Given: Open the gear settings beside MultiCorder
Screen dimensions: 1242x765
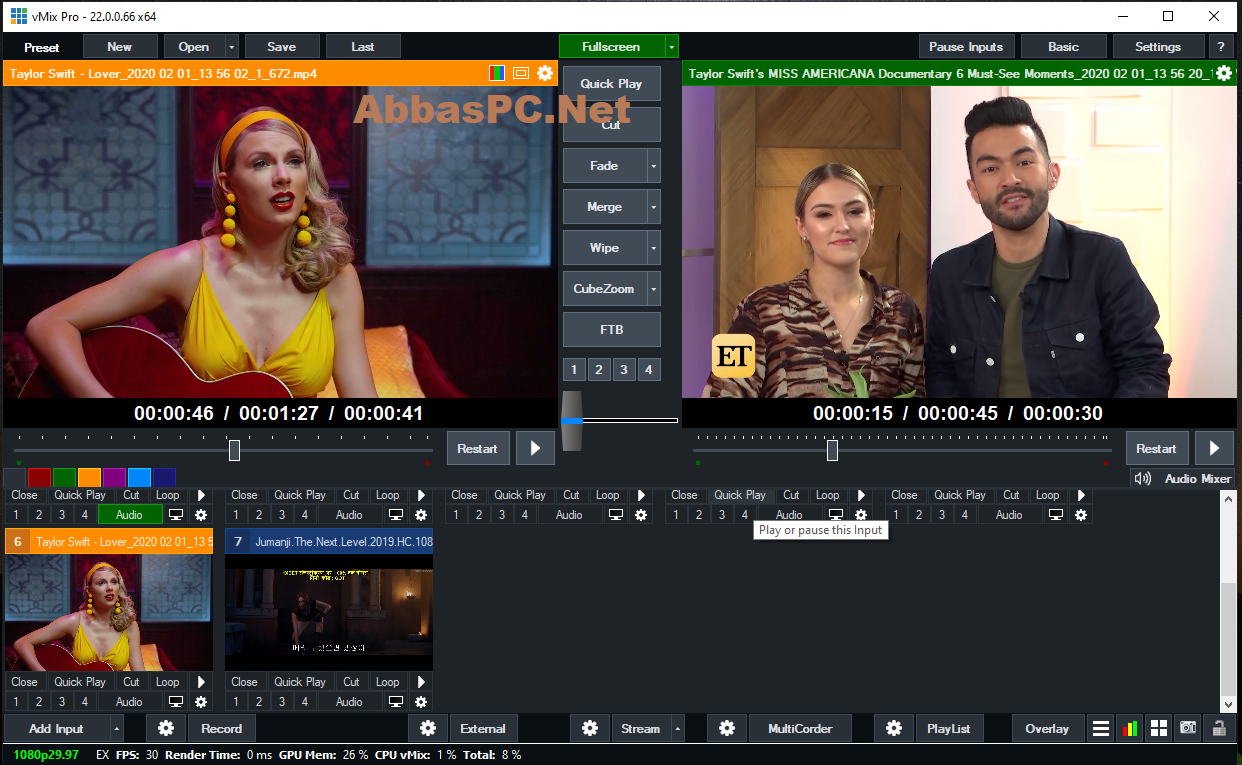Looking at the screenshot, I should coord(727,728).
